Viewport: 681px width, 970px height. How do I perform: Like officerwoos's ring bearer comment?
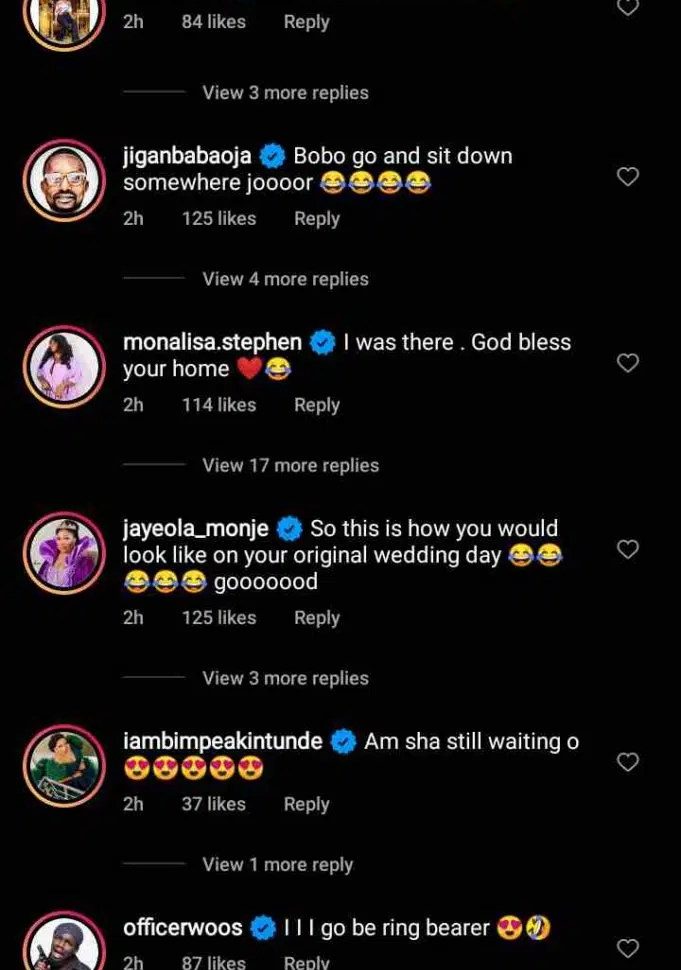click(627, 948)
